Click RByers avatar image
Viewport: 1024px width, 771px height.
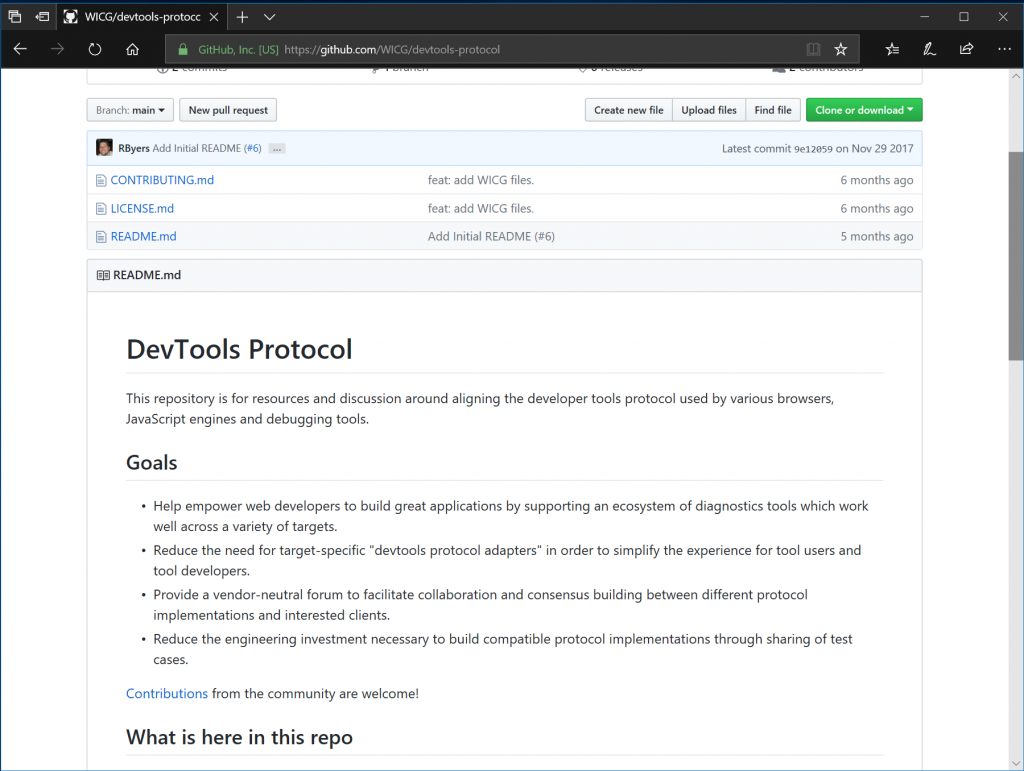point(104,148)
